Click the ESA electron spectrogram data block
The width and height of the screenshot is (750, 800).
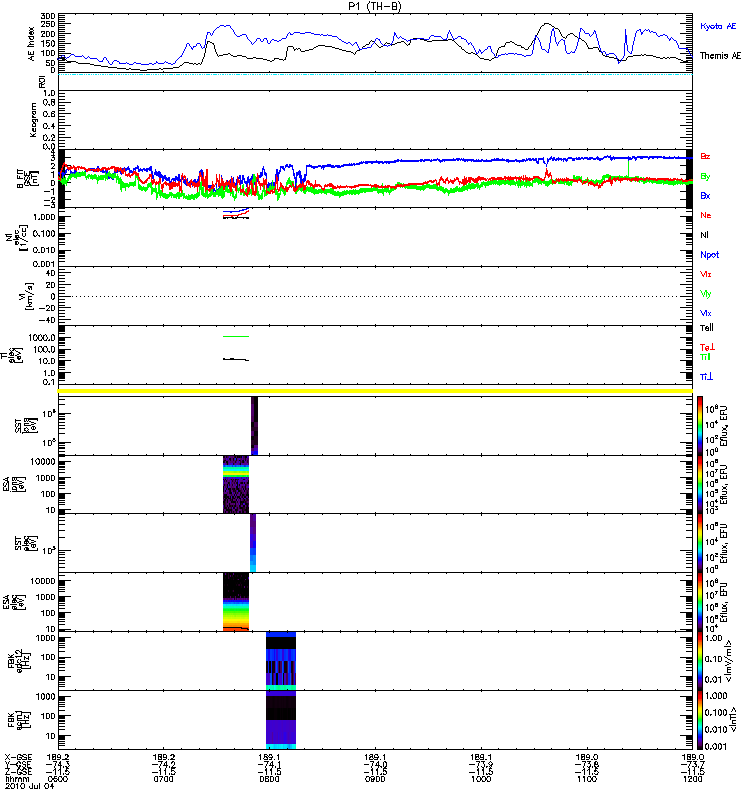point(236,602)
